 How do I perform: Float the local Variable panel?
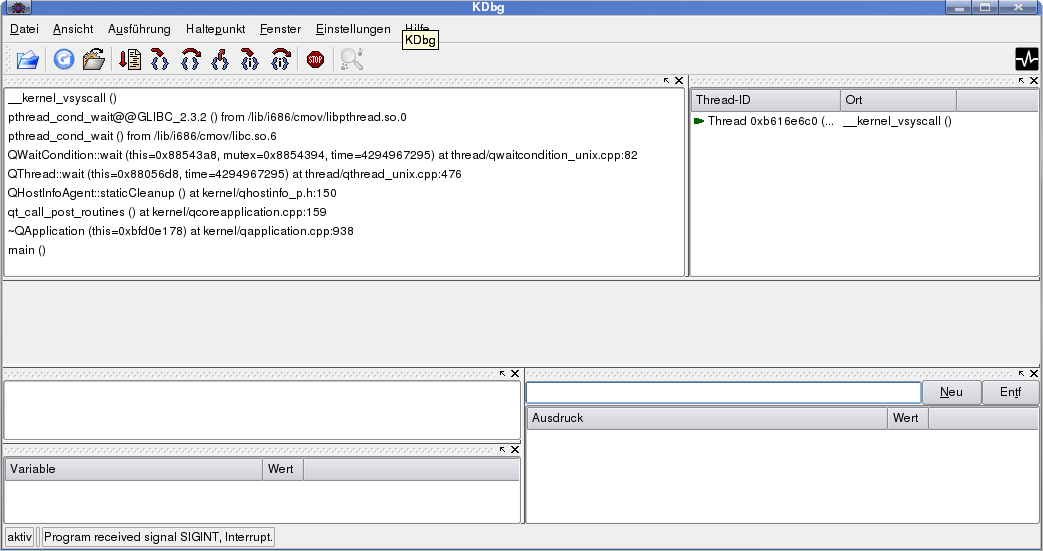click(503, 450)
